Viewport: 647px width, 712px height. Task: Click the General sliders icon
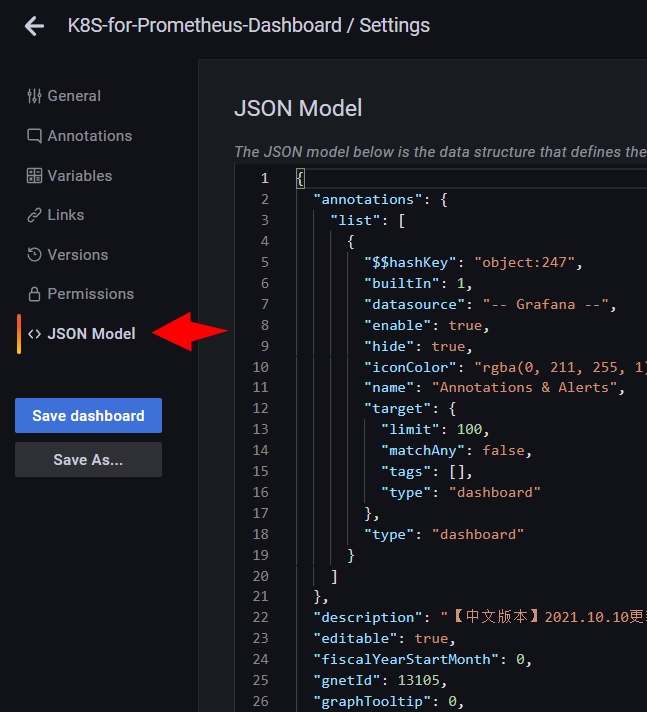35,96
